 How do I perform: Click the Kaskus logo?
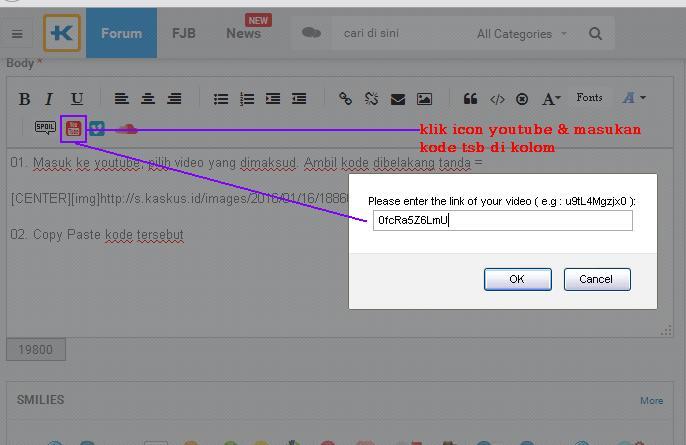pyautogui.click(x=62, y=33)
